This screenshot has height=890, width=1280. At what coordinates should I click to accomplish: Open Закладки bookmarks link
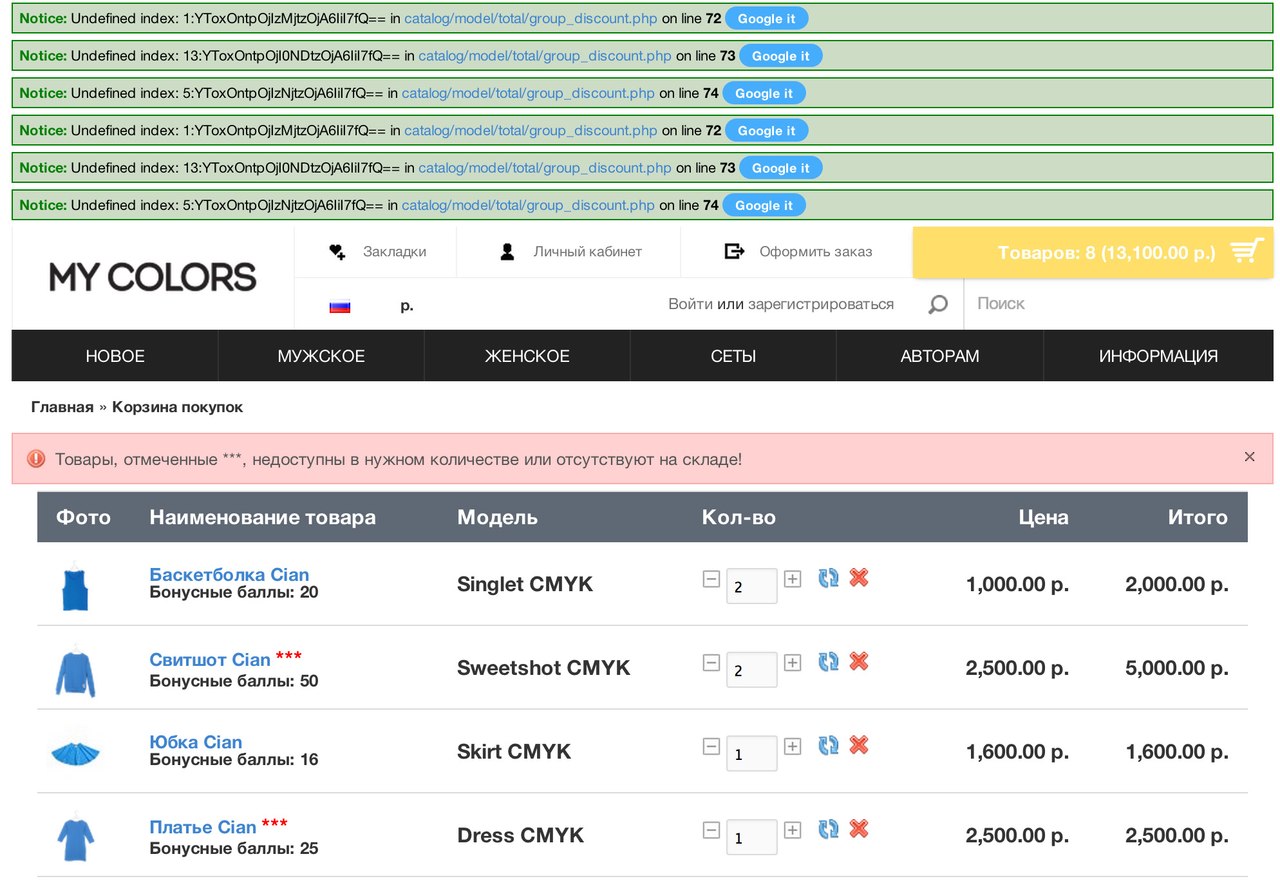(x=394, y=252)
